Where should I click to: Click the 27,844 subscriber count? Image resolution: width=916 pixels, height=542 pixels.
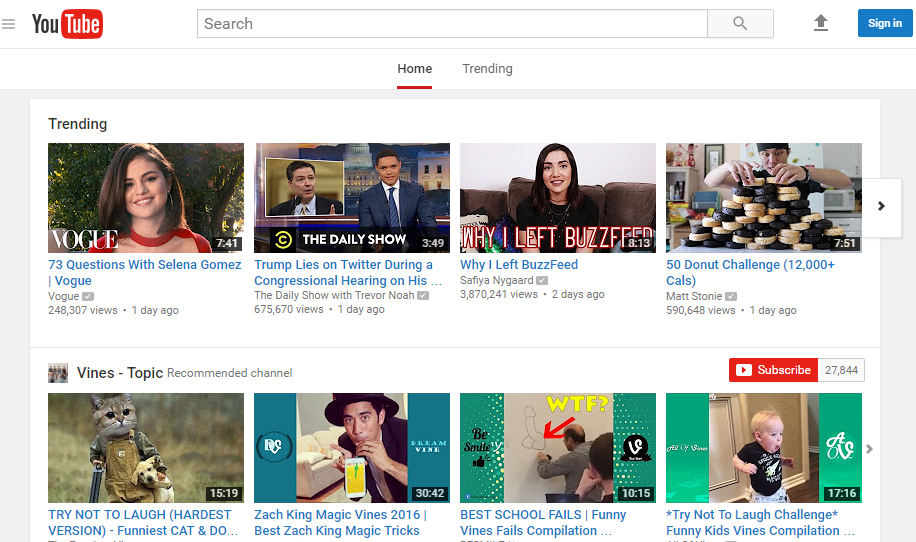[841, 370]
